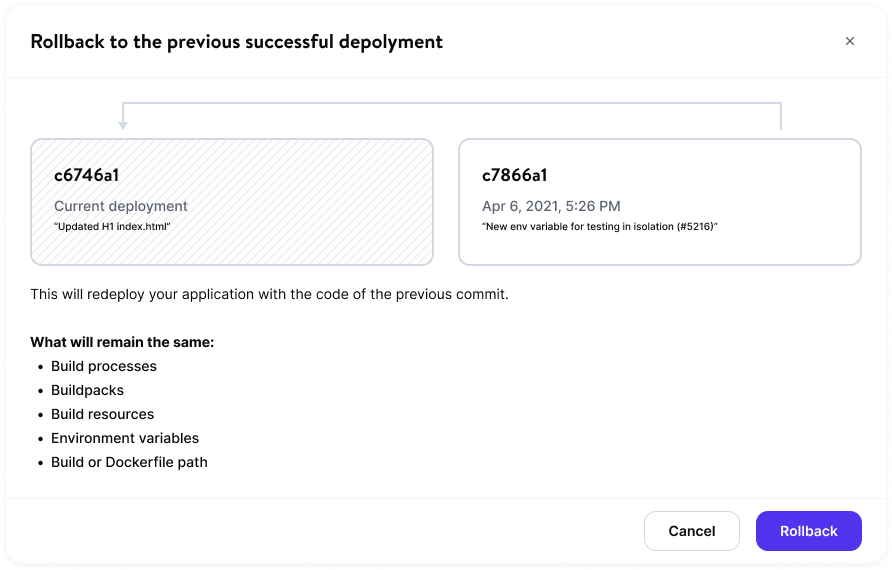Click the "Build resources" list item
The height and width of the screenshot is (570, 892).
[x=103, y=414]
